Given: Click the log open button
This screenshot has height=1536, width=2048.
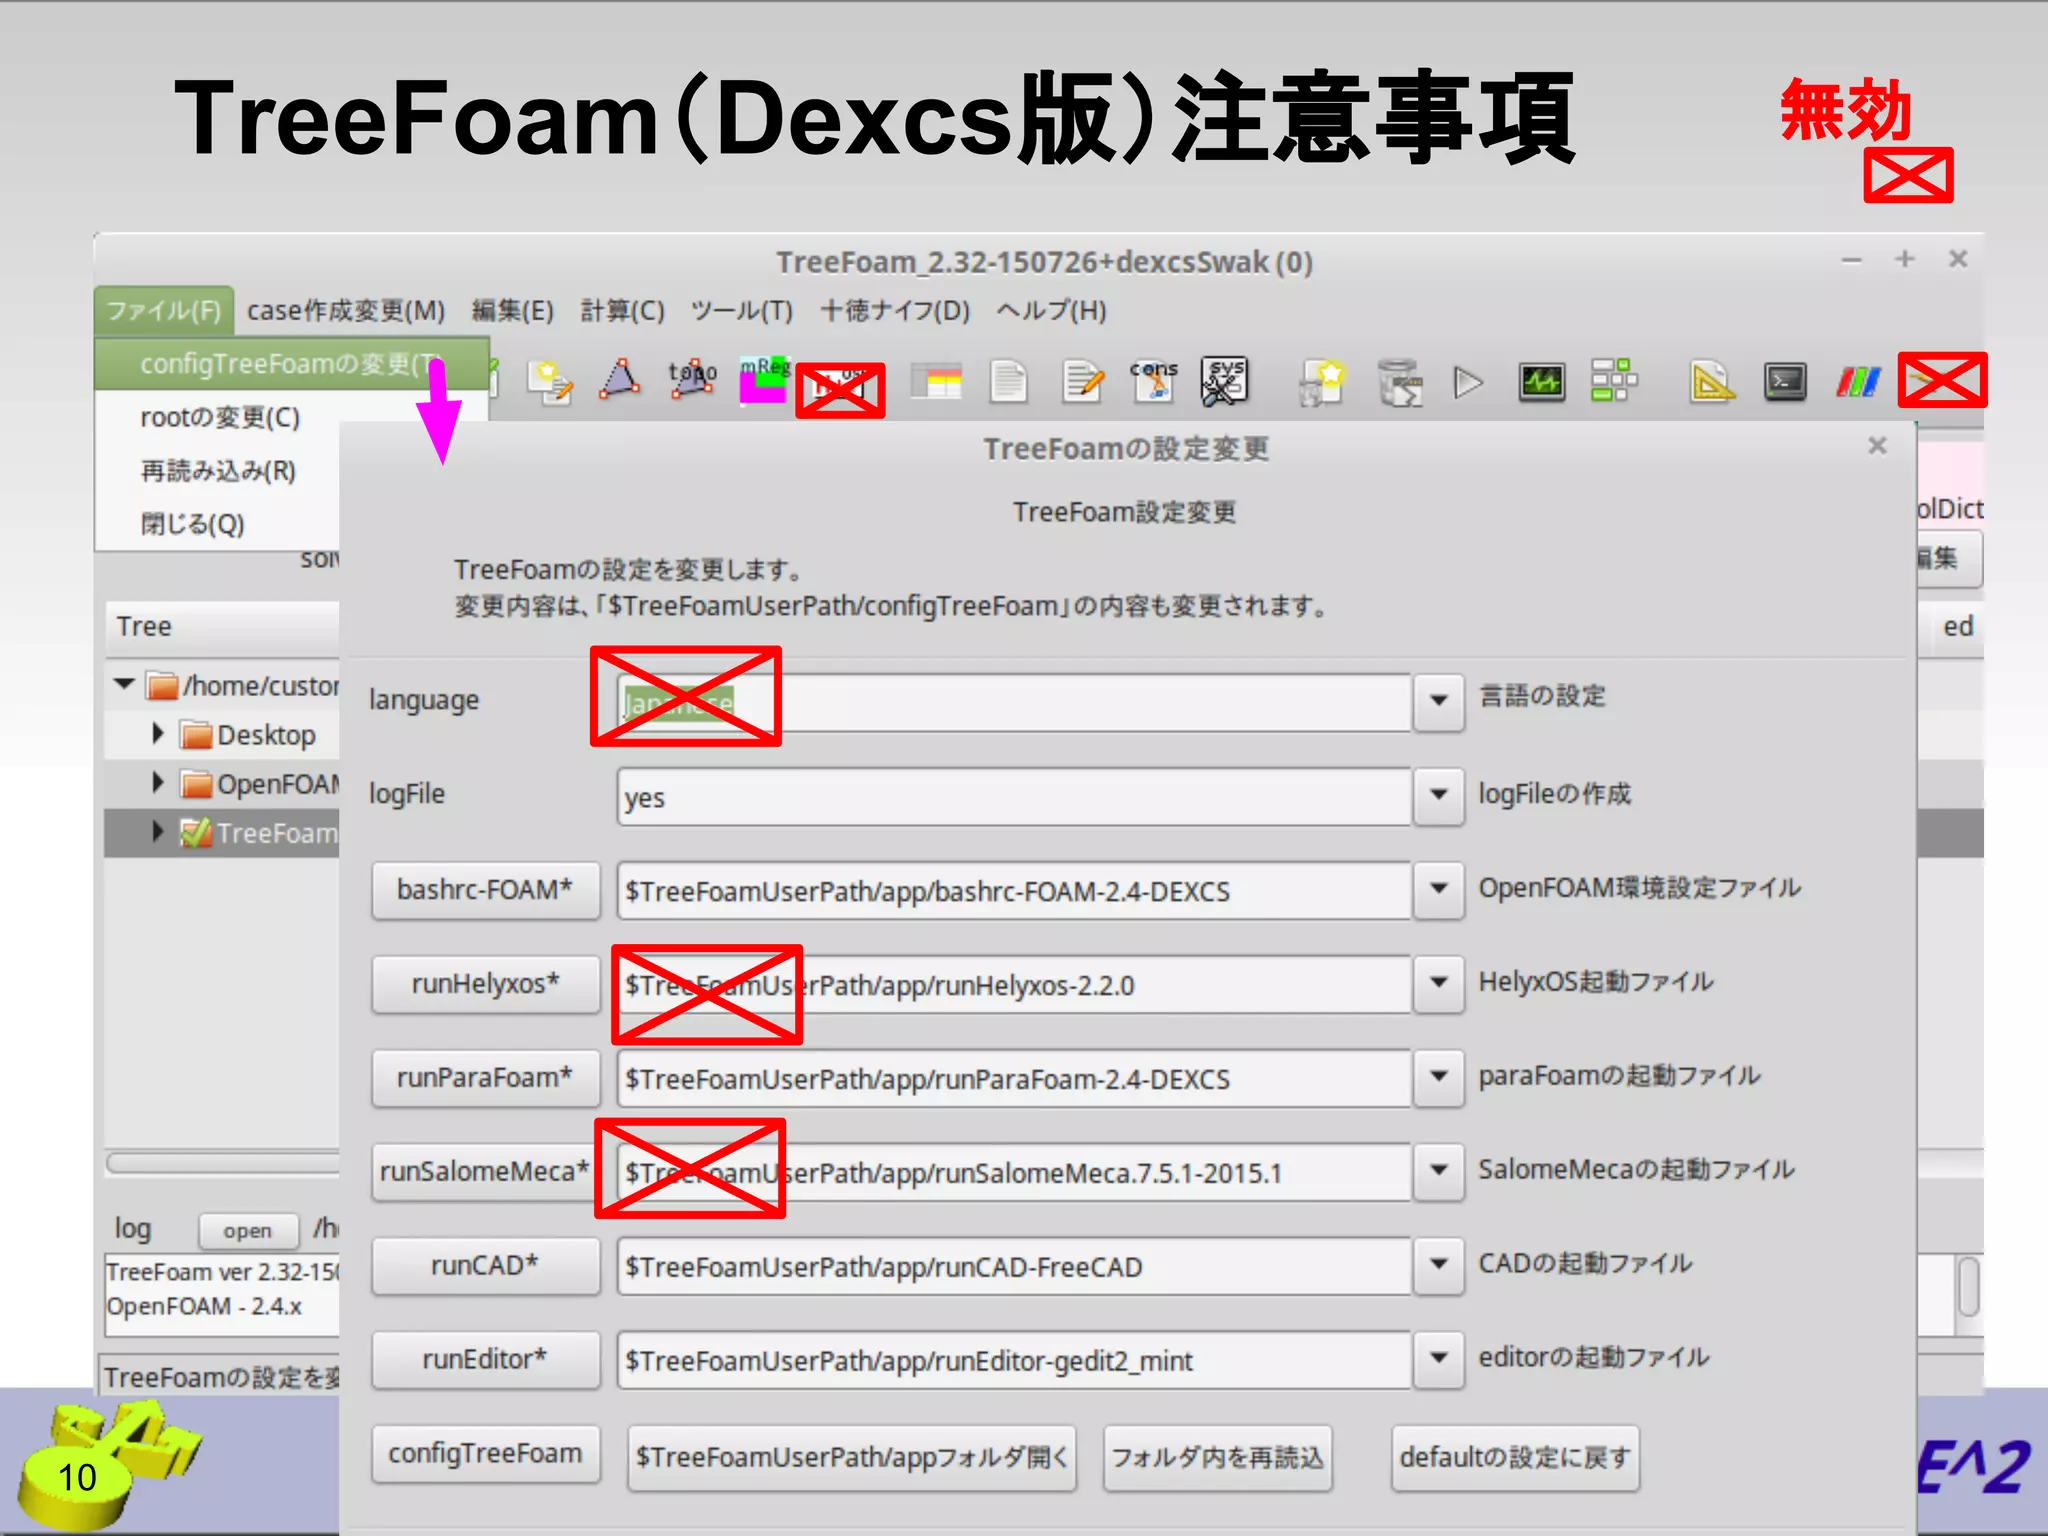Looking at the screenshot, I should pos(248,1230).
